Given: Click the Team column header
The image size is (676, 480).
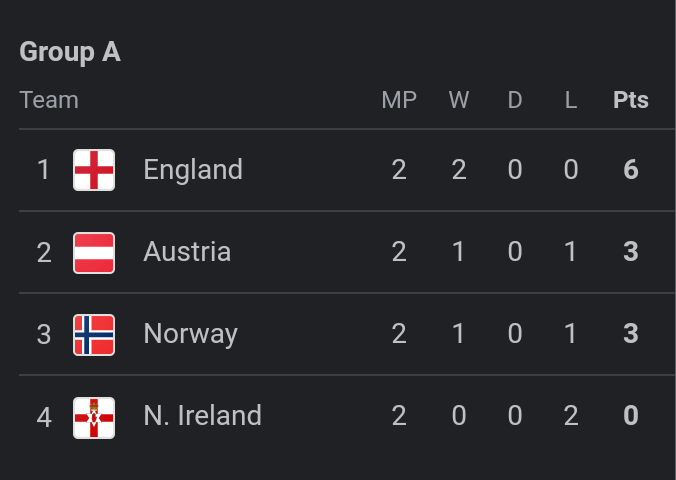Looking at the screenshot, I should pos(49,100).
